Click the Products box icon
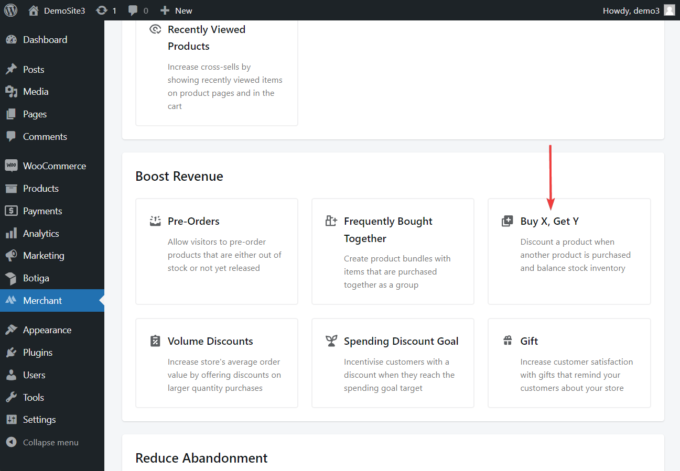The height and width of the screenshot is (471, 680). tap(11, 188)
